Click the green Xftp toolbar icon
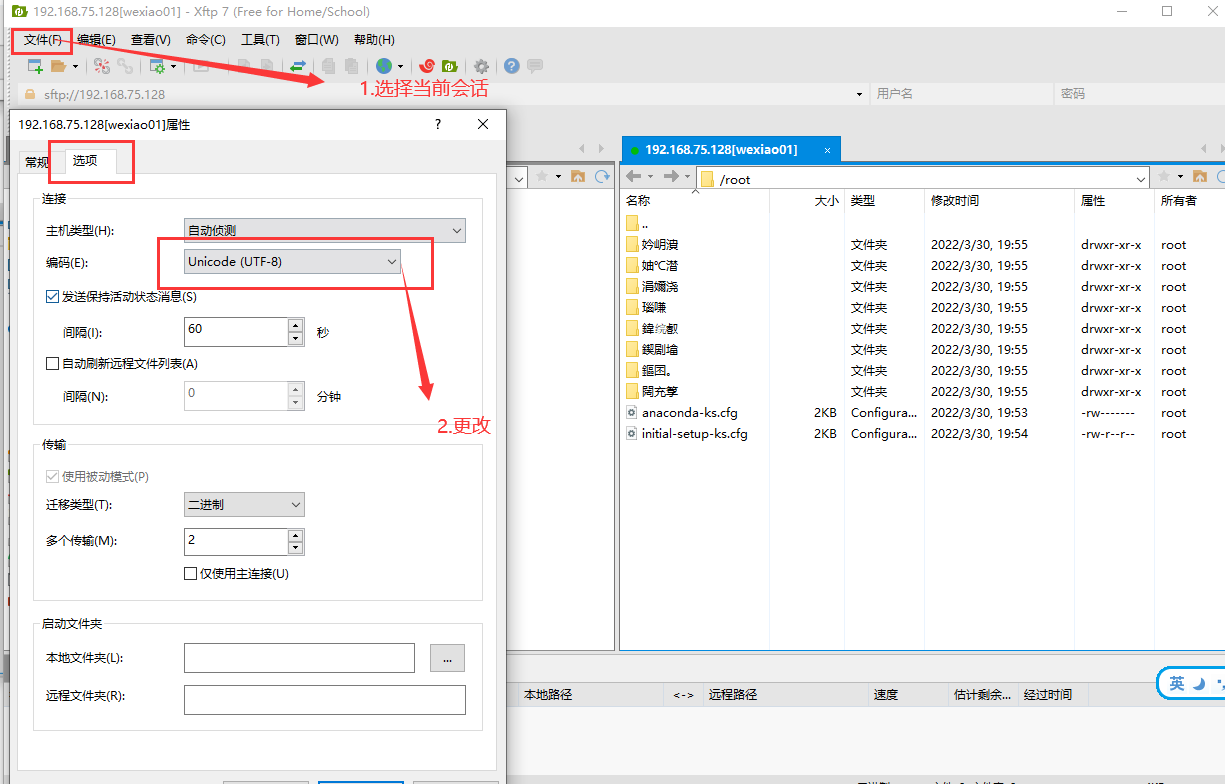The height and width of the screenshot is (784, 1225). [450, 66]
